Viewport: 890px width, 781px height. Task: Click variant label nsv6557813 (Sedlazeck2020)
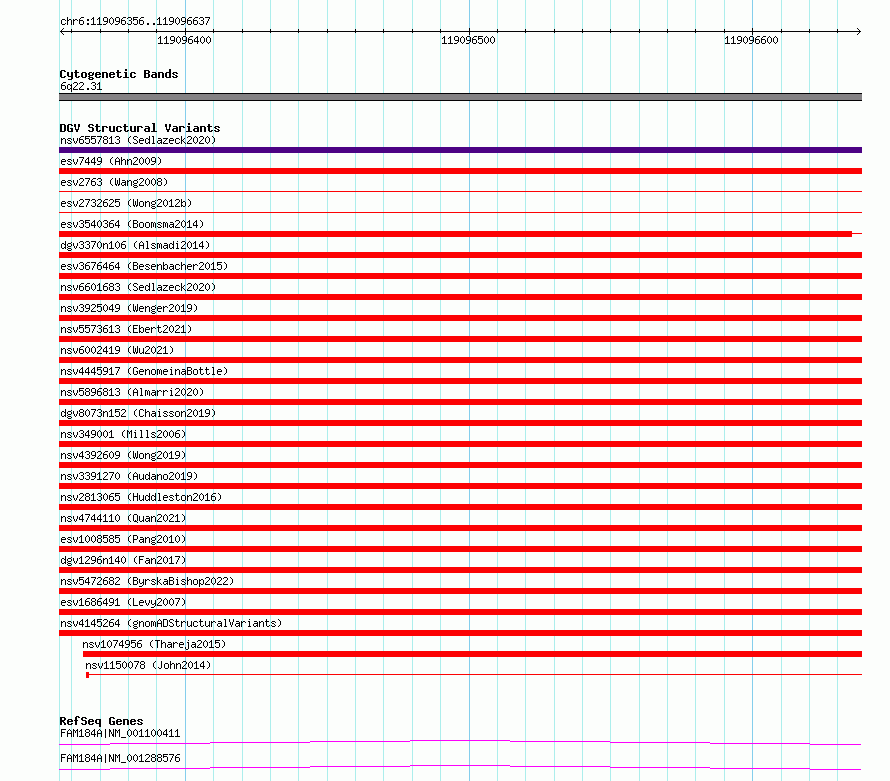[x=138, y=140]
